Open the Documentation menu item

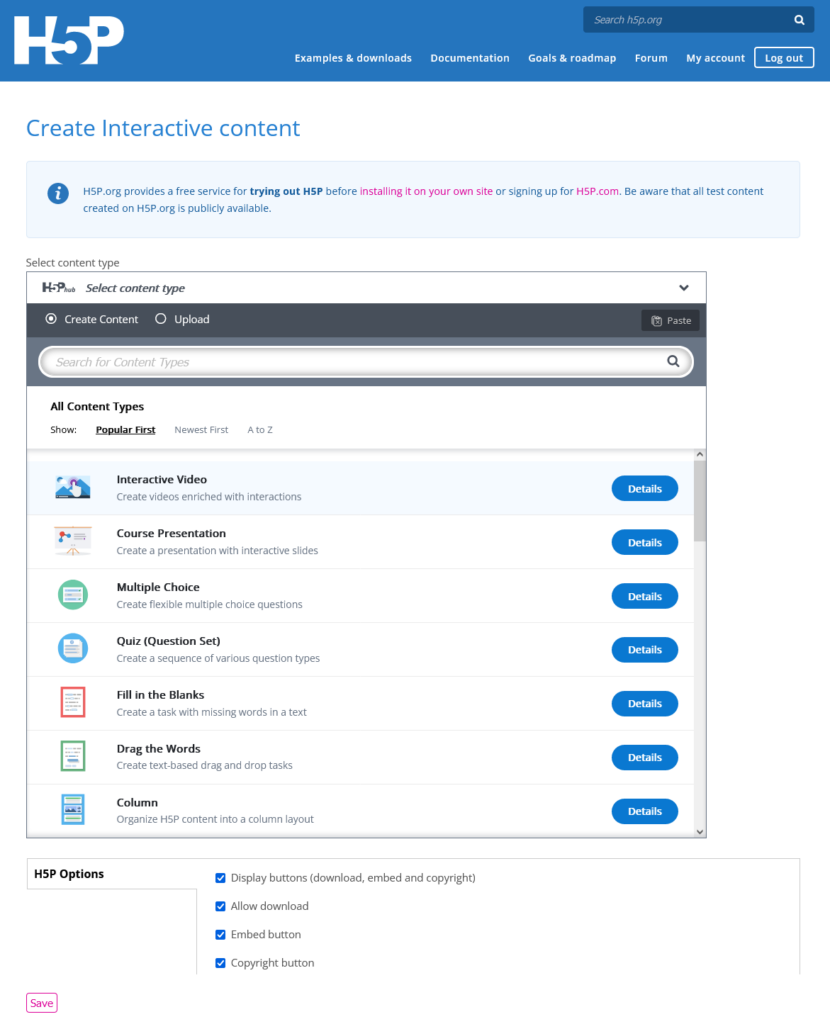[470, 58]
